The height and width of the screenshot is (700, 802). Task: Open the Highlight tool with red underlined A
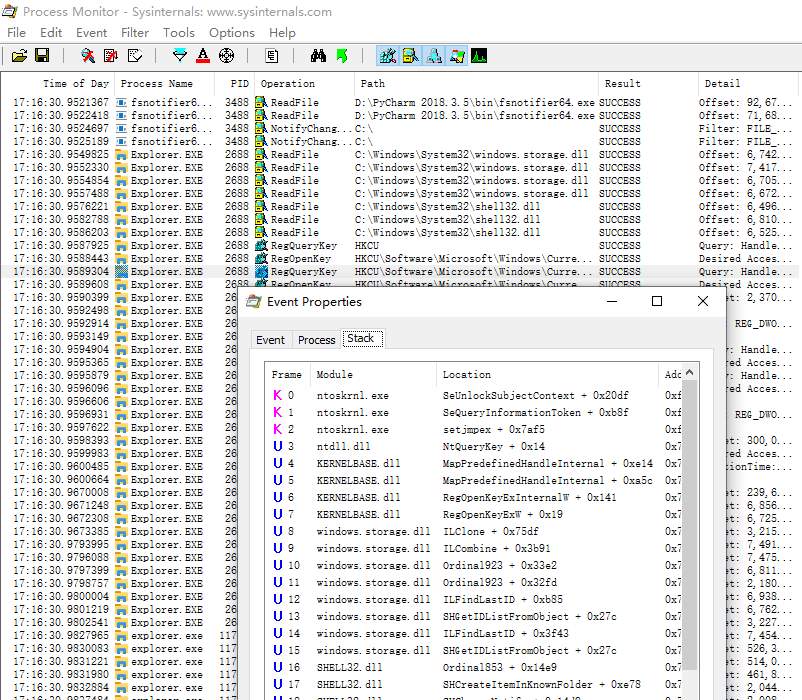click(x=203, y=56)
